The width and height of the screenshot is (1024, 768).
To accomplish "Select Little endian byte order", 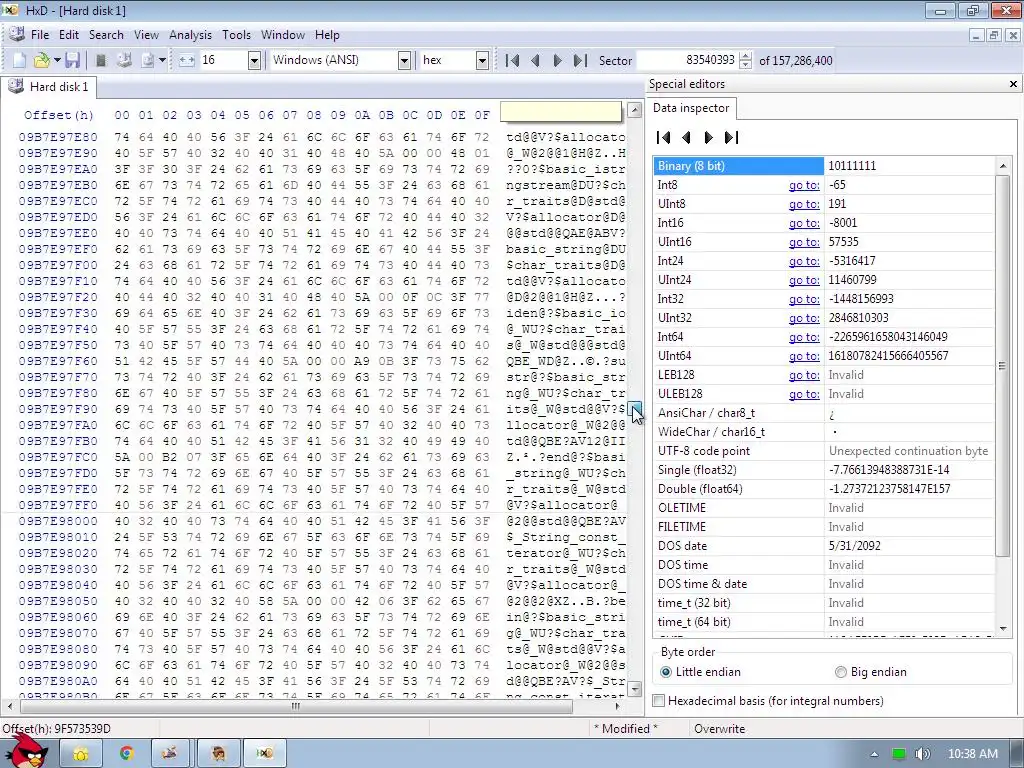I will [700, 672].
